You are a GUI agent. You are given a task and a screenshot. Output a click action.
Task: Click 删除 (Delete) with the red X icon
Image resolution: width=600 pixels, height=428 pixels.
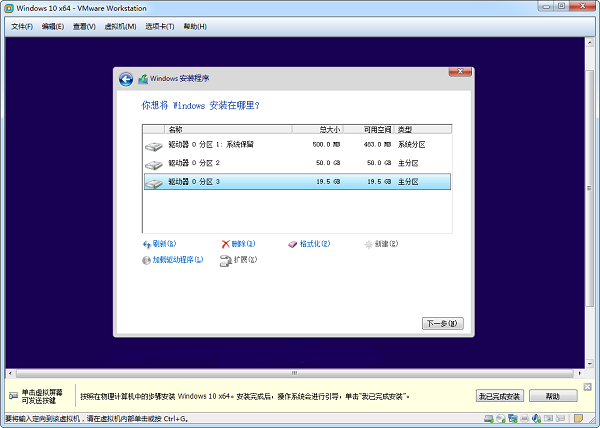pyautogui.click(x=238, y=244)
